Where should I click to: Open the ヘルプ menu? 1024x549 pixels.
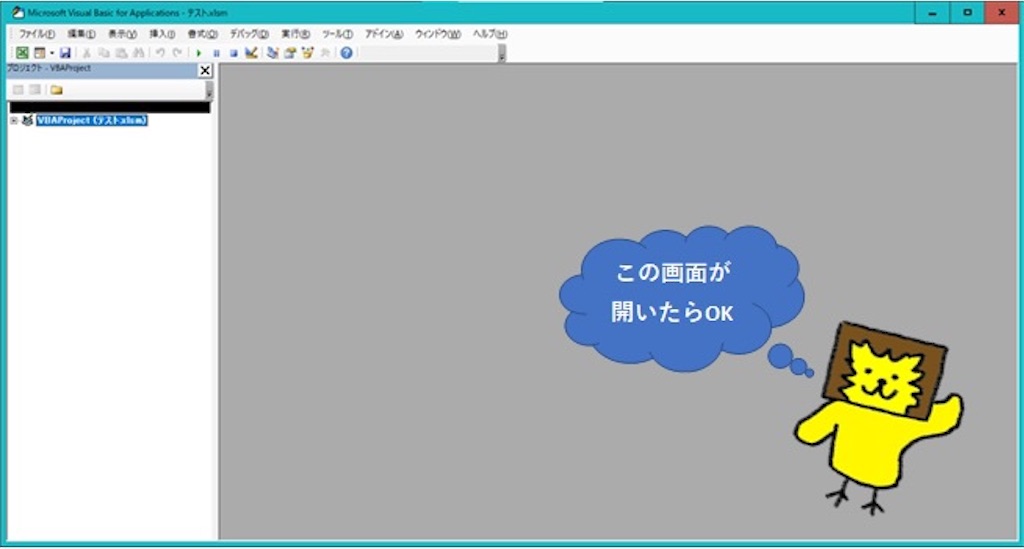point(490,34)
